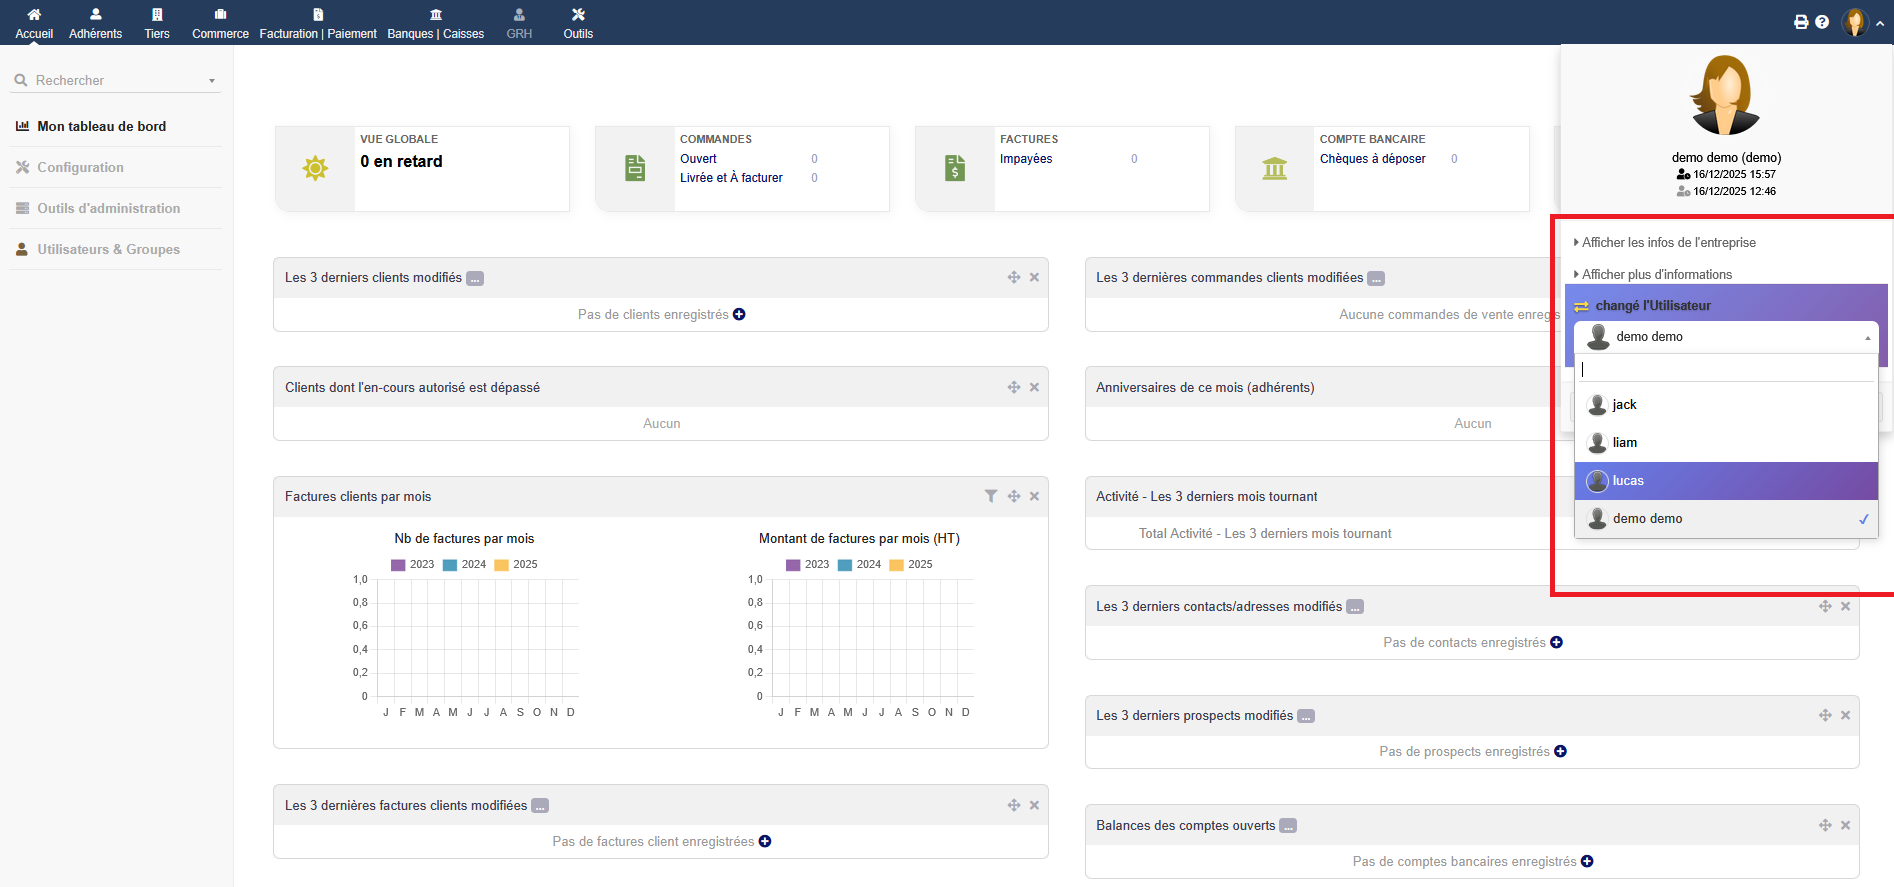Screen dimensions: 1894x887
Task: Open full list badge beside 'derniers prospects modifiés'
Action: coord(1306,716)
